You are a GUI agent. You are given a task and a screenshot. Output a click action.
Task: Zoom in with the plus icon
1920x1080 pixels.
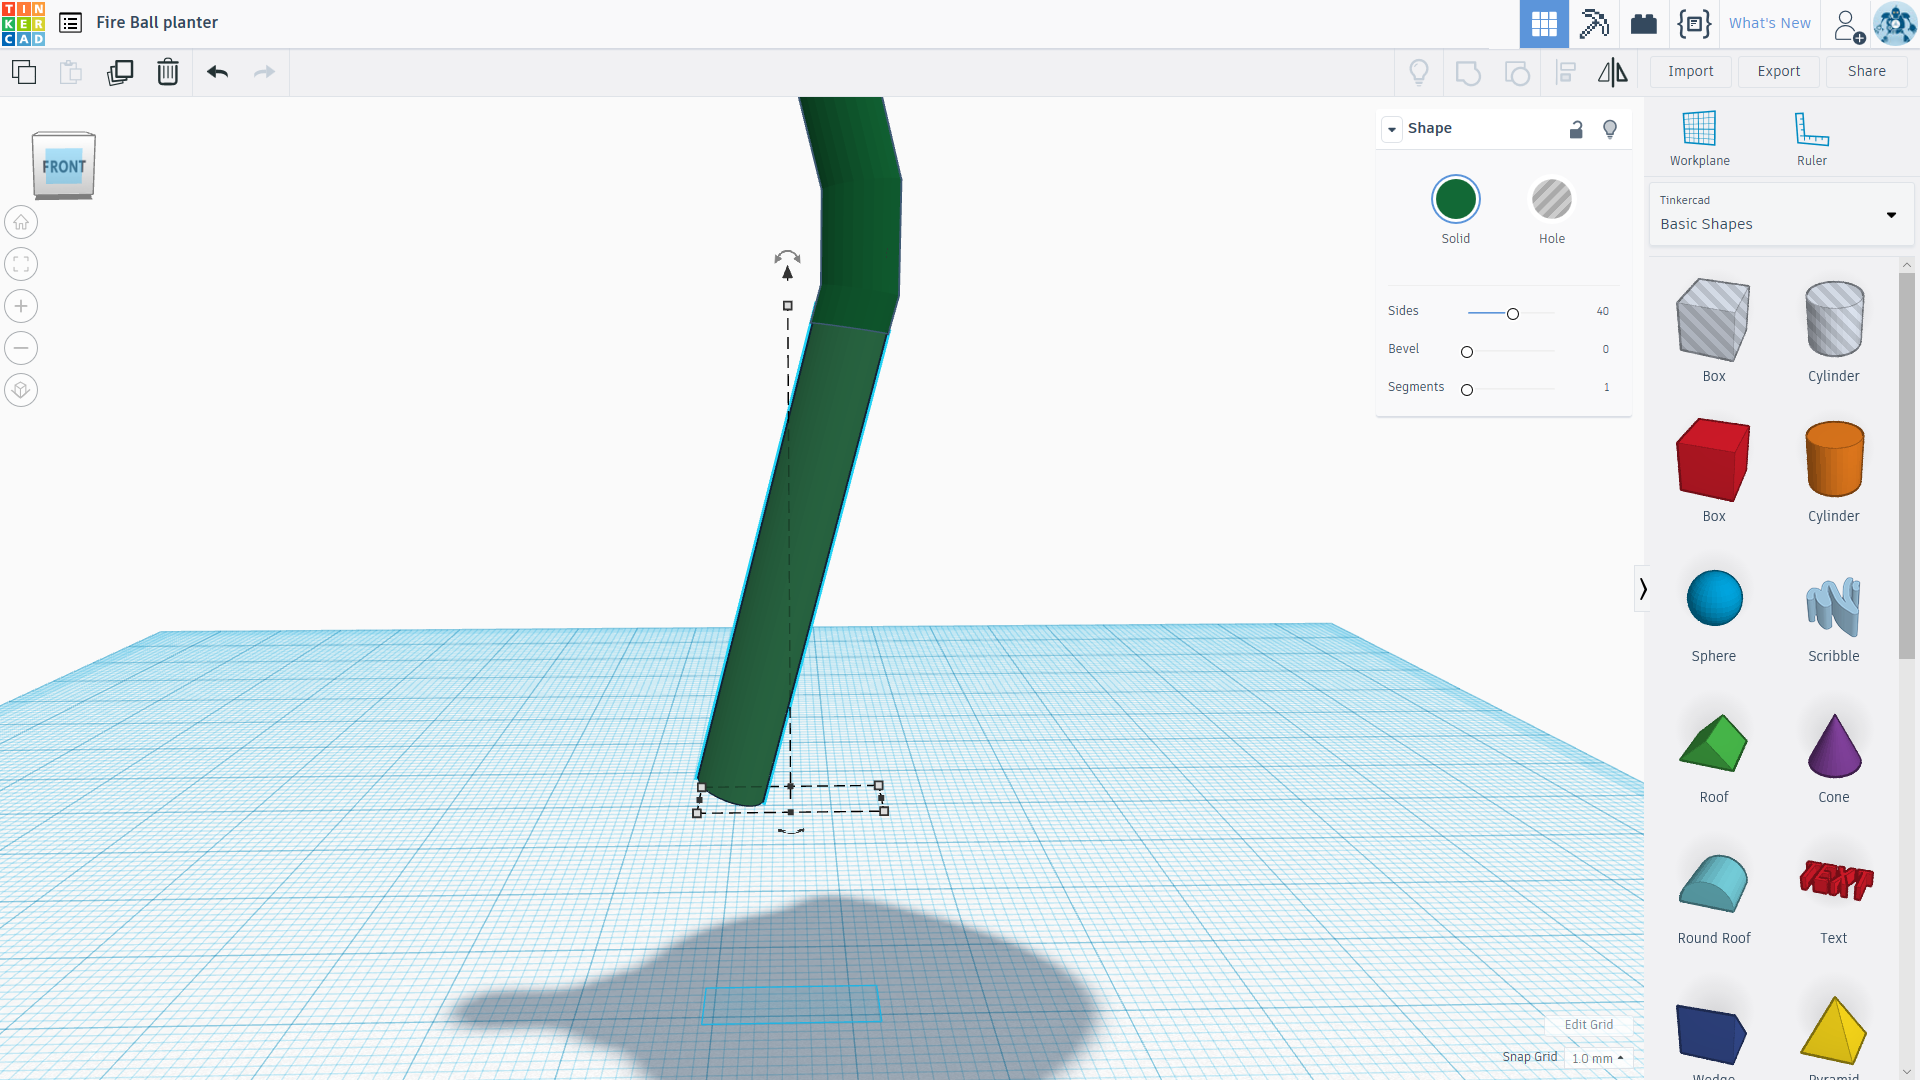pos(21,306)
